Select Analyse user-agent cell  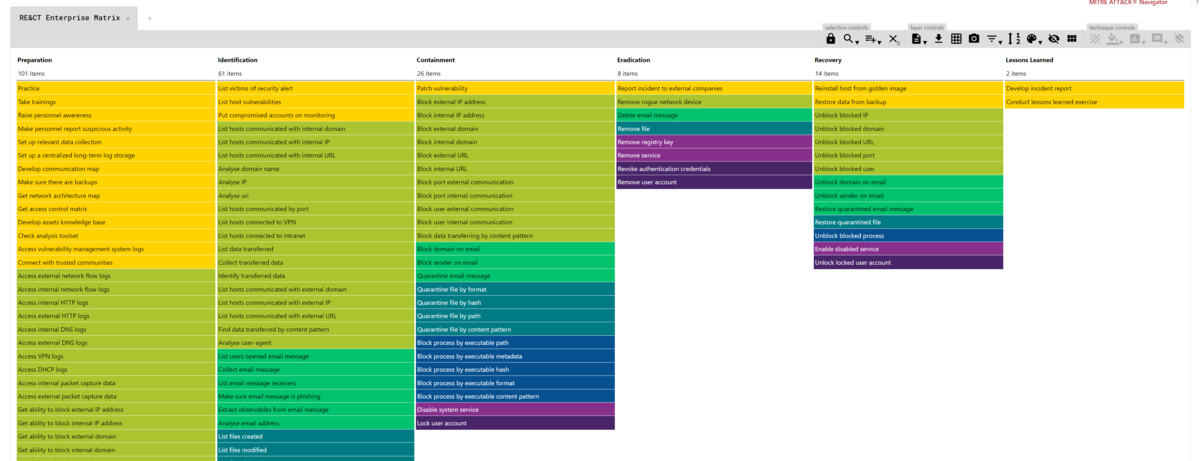tap(315, 342)
